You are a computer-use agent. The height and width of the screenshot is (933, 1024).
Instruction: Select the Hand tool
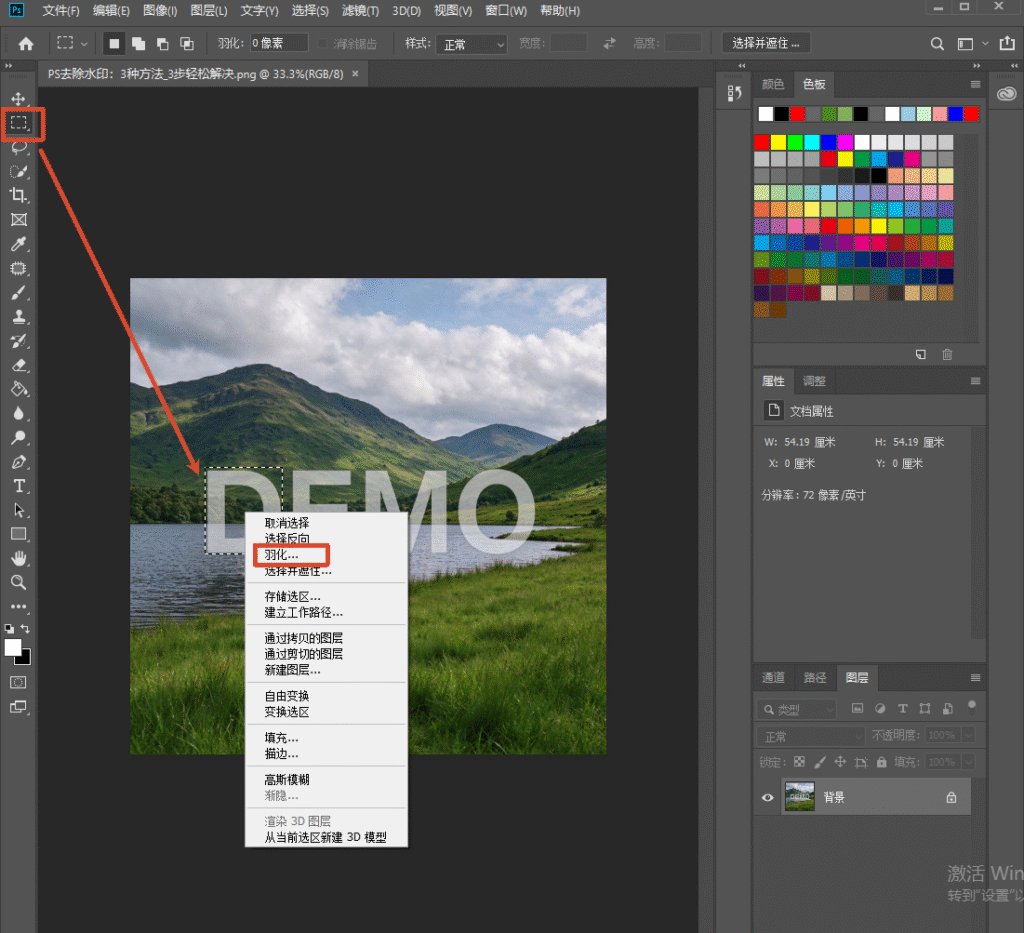point(18,558)
